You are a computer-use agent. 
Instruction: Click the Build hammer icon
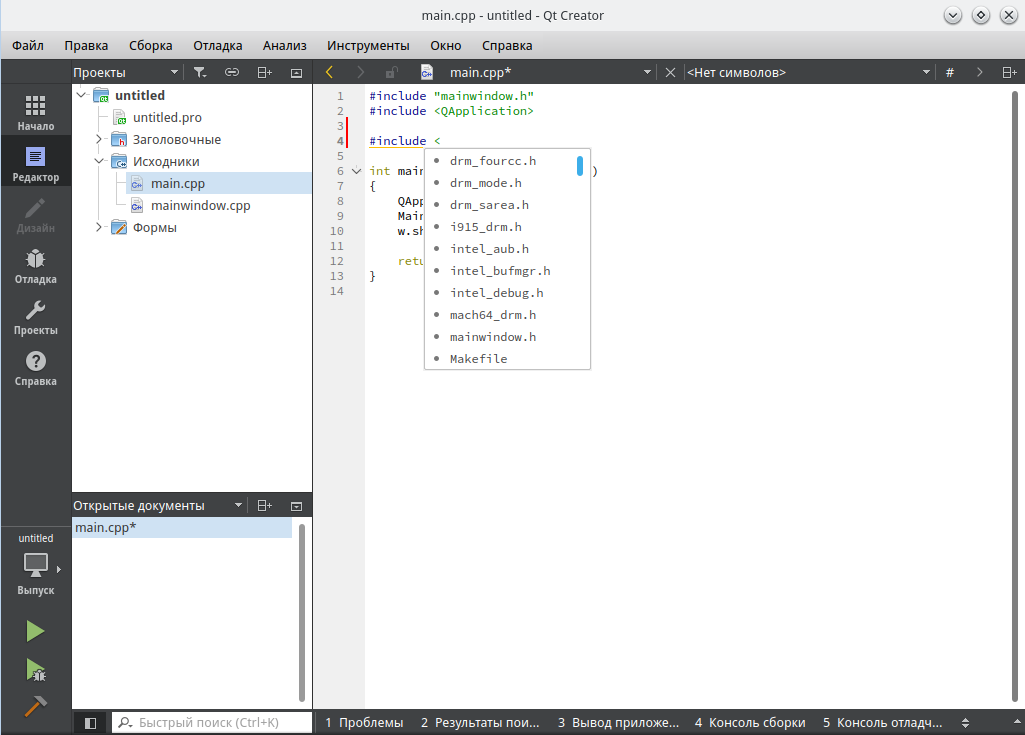pos(35,705)
